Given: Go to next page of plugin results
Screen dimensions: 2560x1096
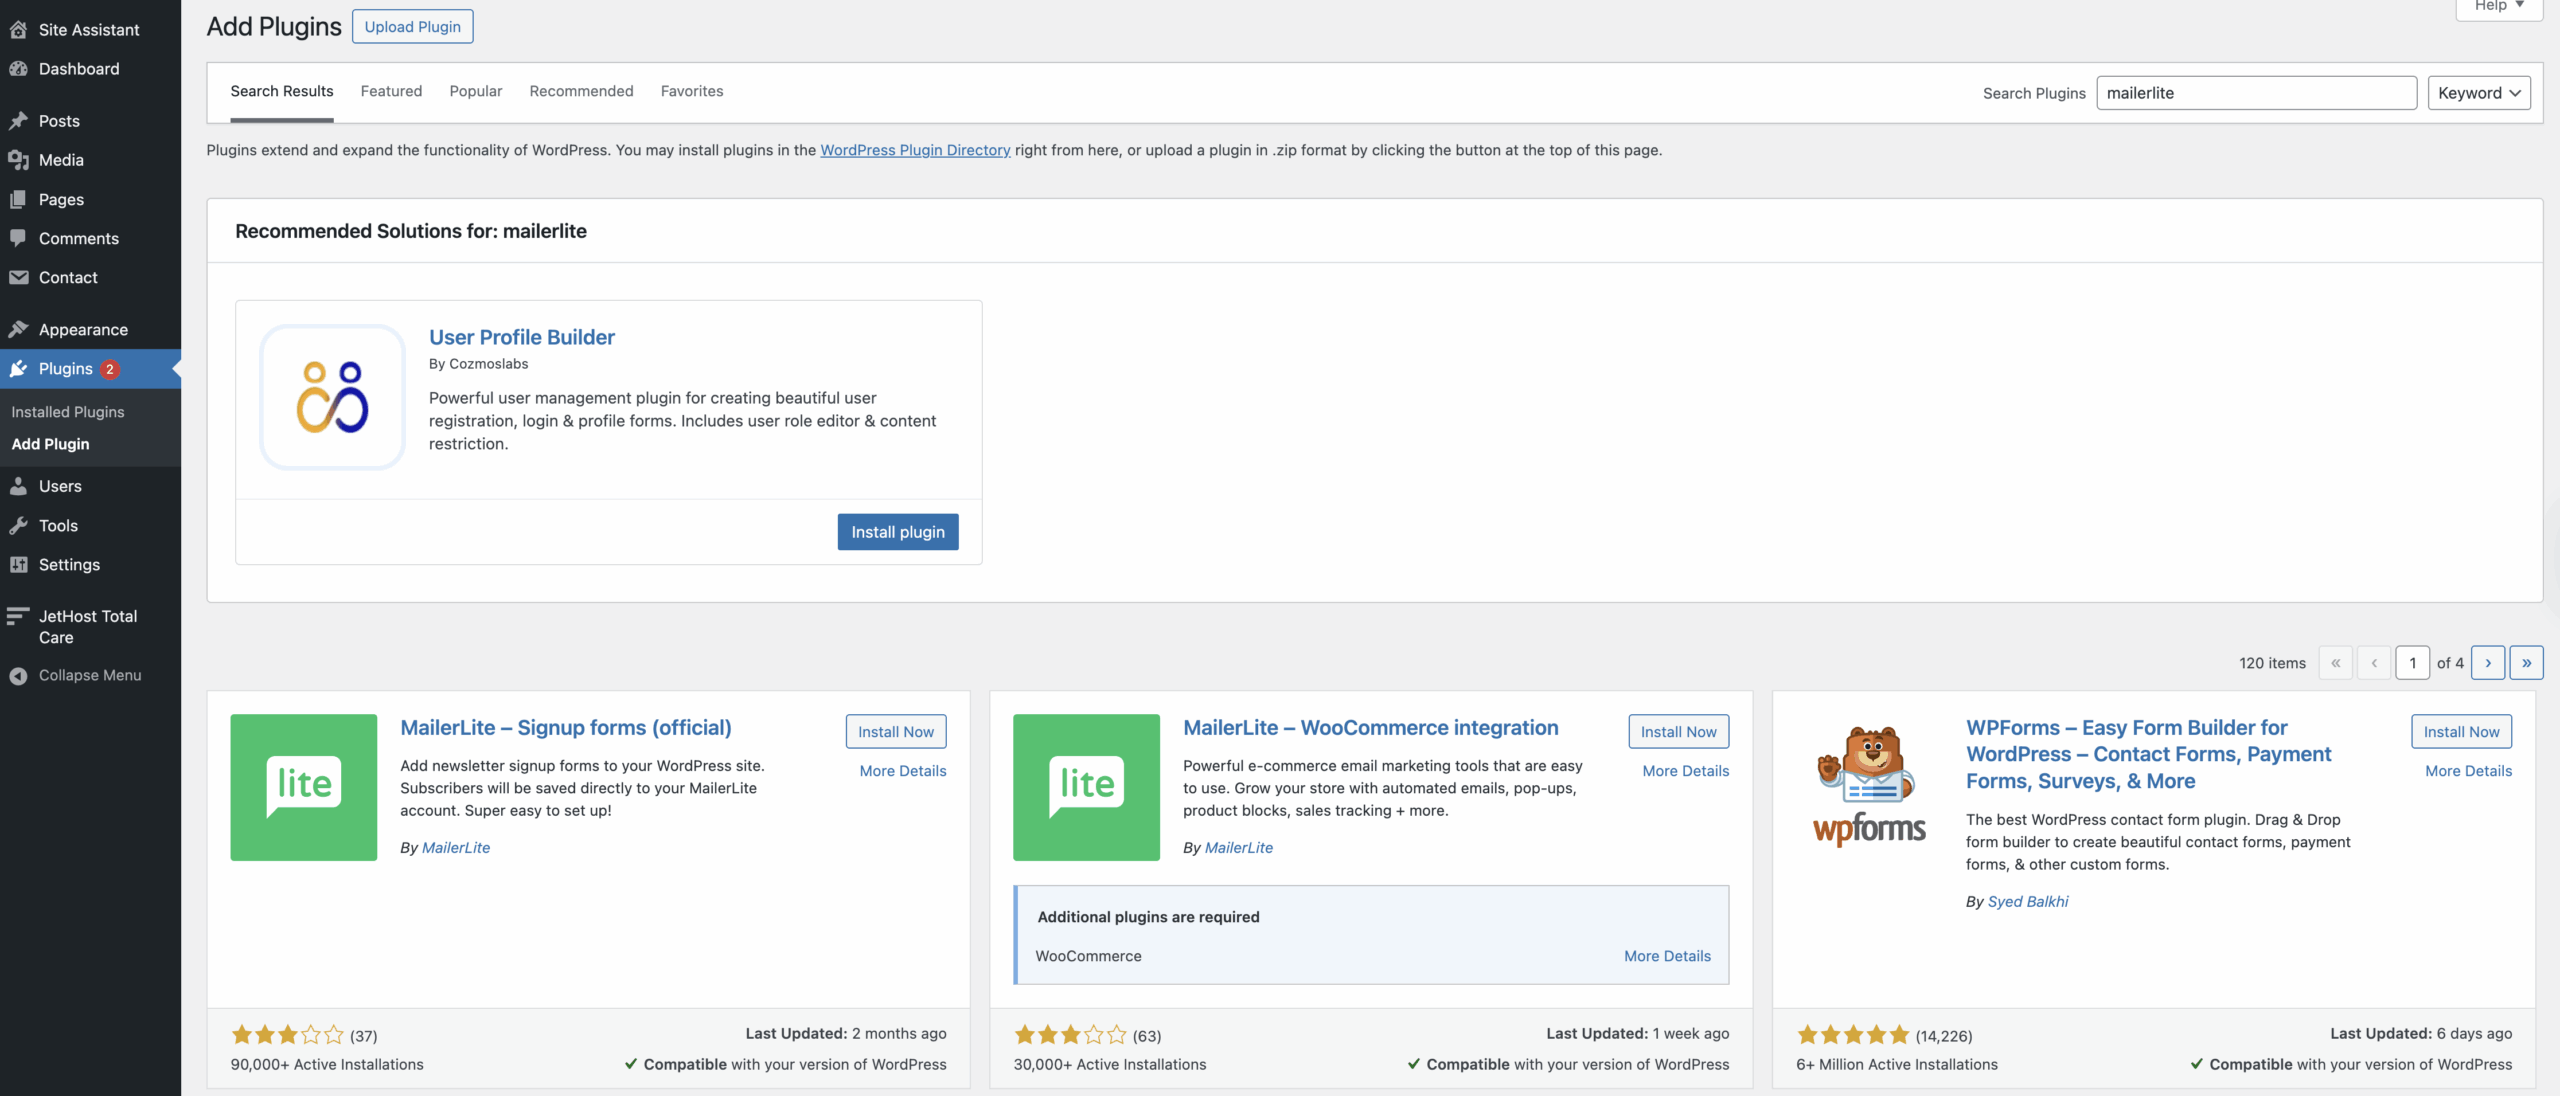Looking at the screenshot, I should (x=2487, y=663).
